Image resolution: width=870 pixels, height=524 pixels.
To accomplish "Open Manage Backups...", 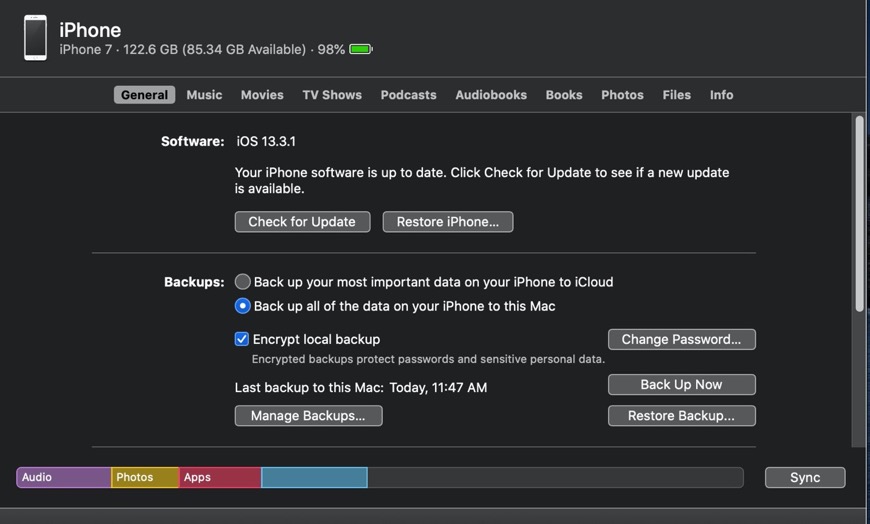I will 308,416.
